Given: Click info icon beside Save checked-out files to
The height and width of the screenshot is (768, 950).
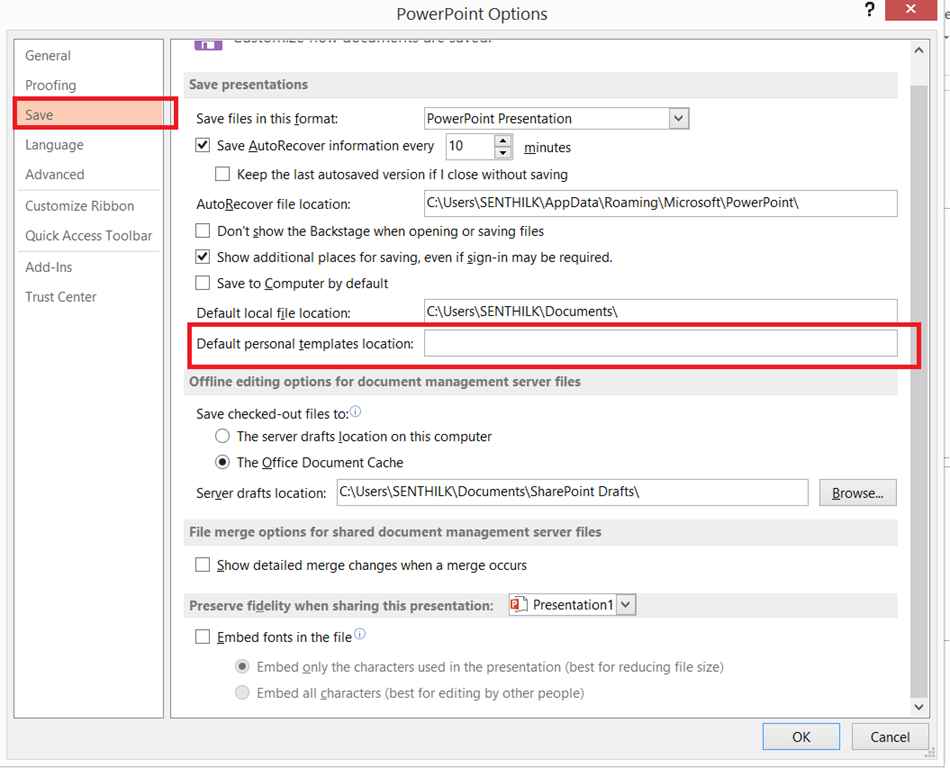Looking at the screenshot, I should coord(356,411).
